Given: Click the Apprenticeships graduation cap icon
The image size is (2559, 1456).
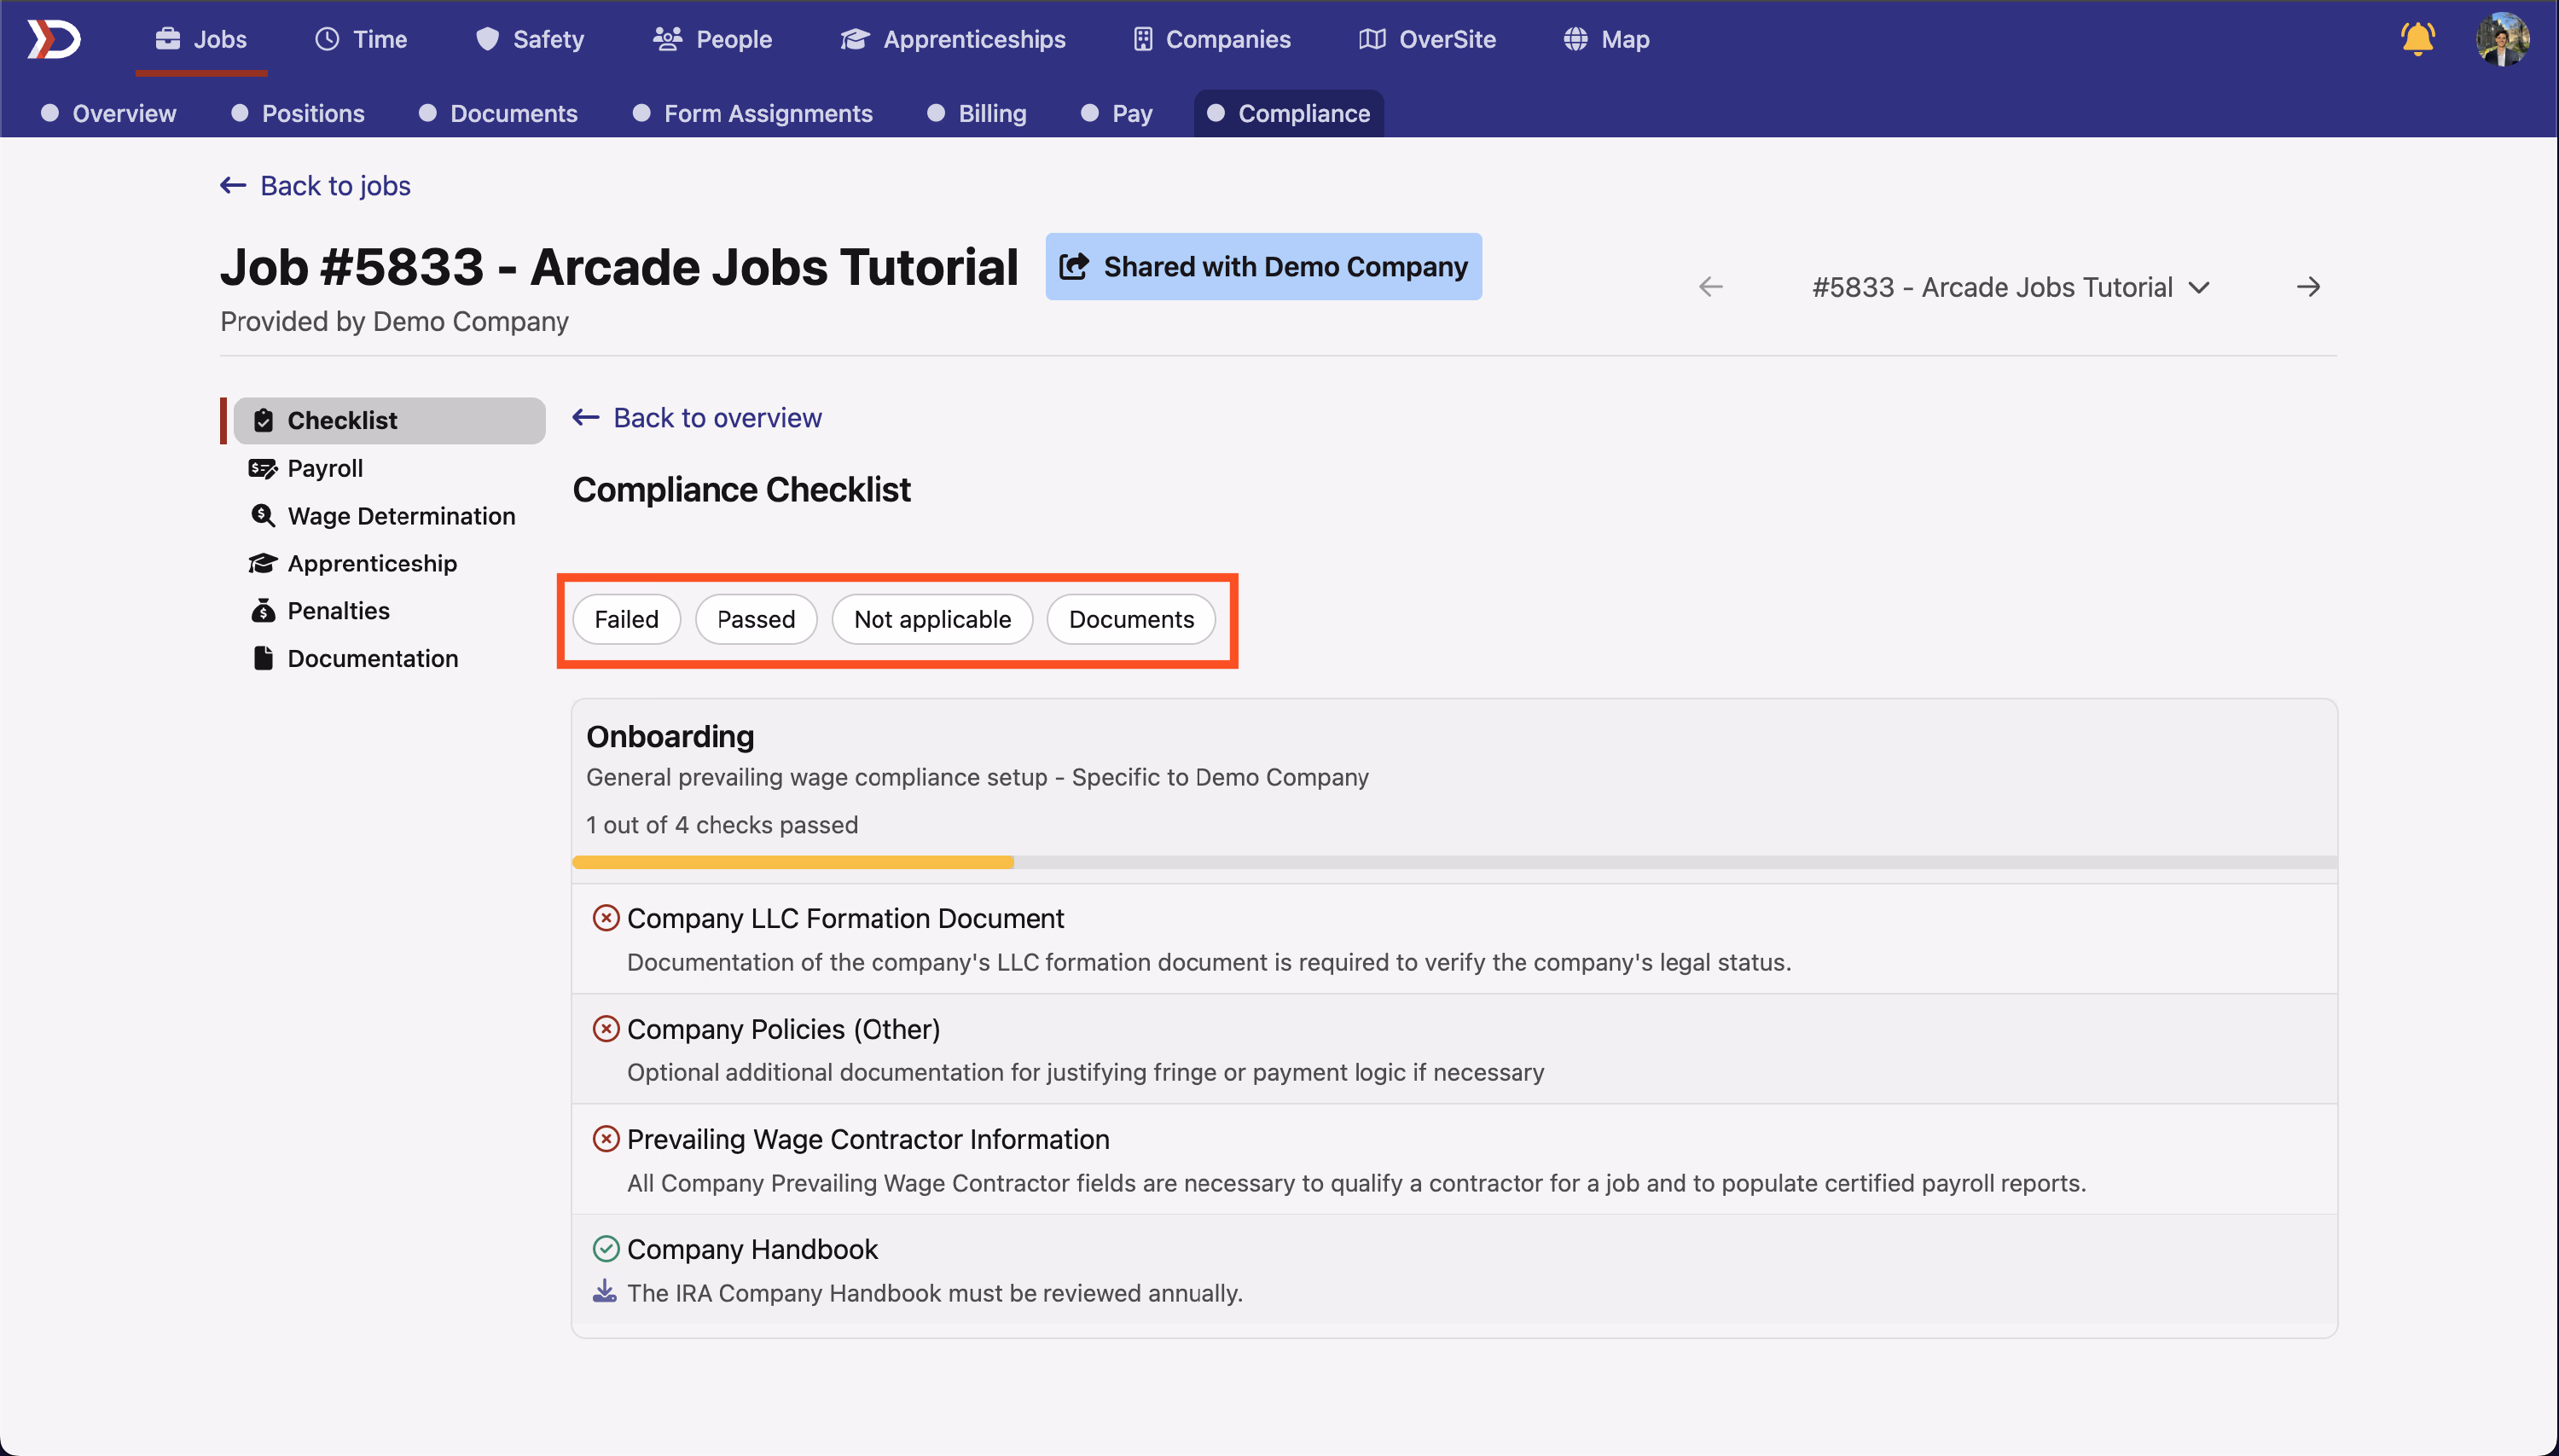Looking at the screenshot, I should click(854, 39).
